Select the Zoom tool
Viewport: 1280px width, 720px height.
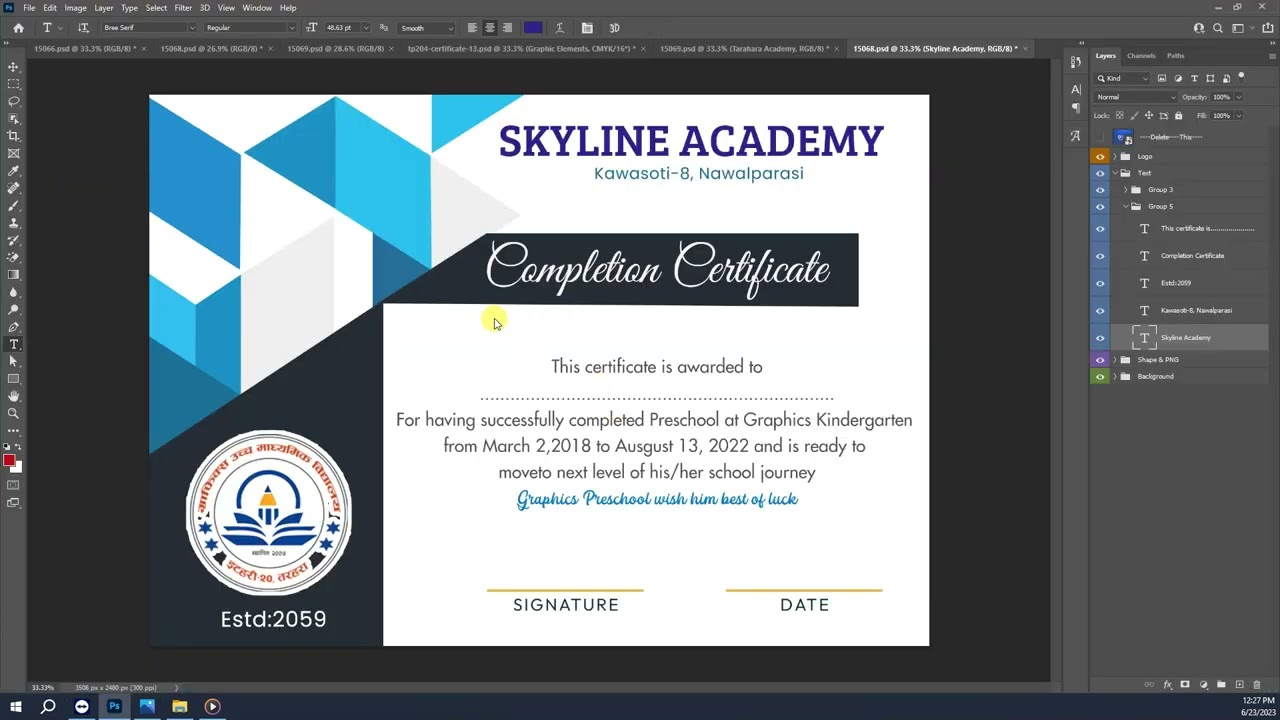13,413
